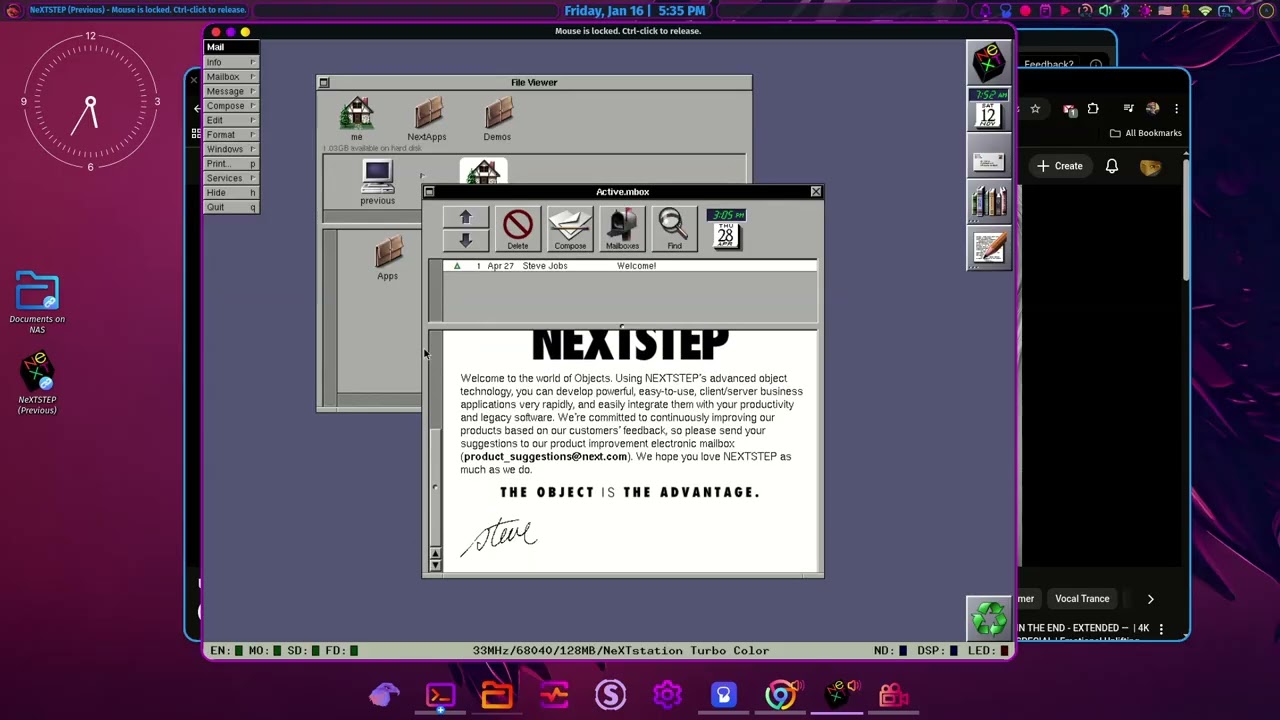
Task: Open the Services submenu
Action: click(x=231, y=178)
